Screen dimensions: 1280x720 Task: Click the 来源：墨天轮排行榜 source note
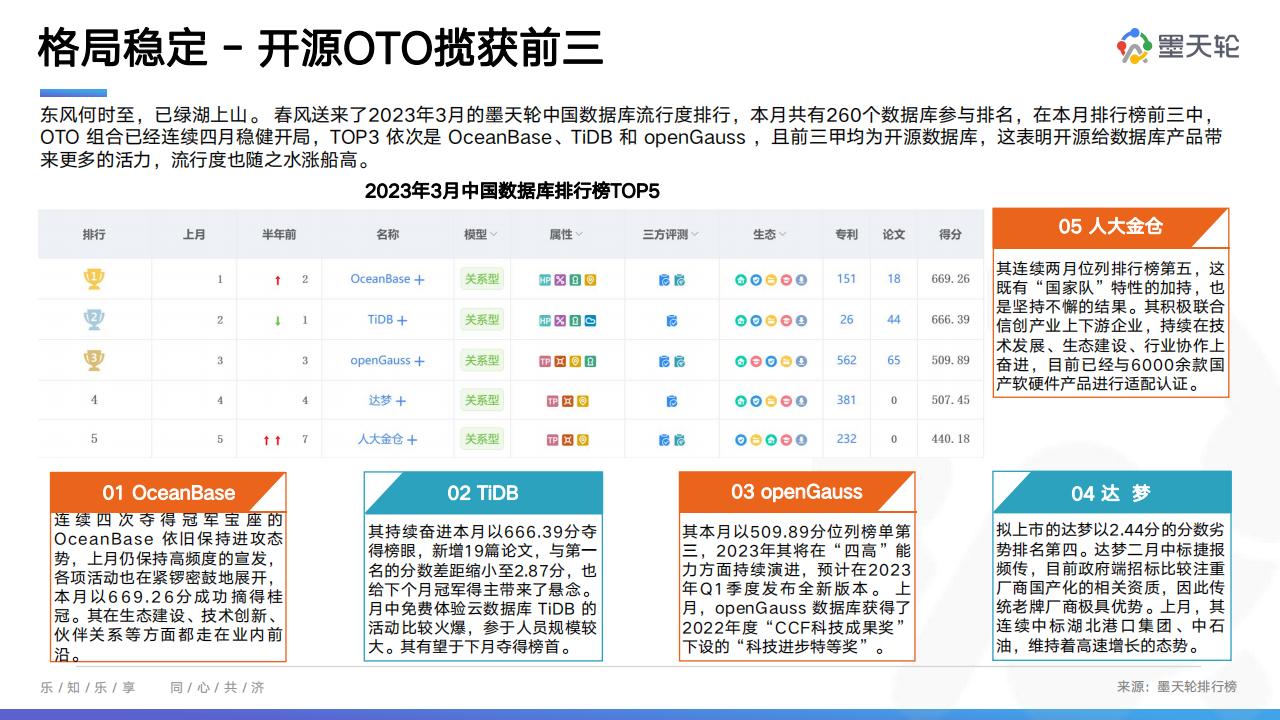(x=1177, y=687)
